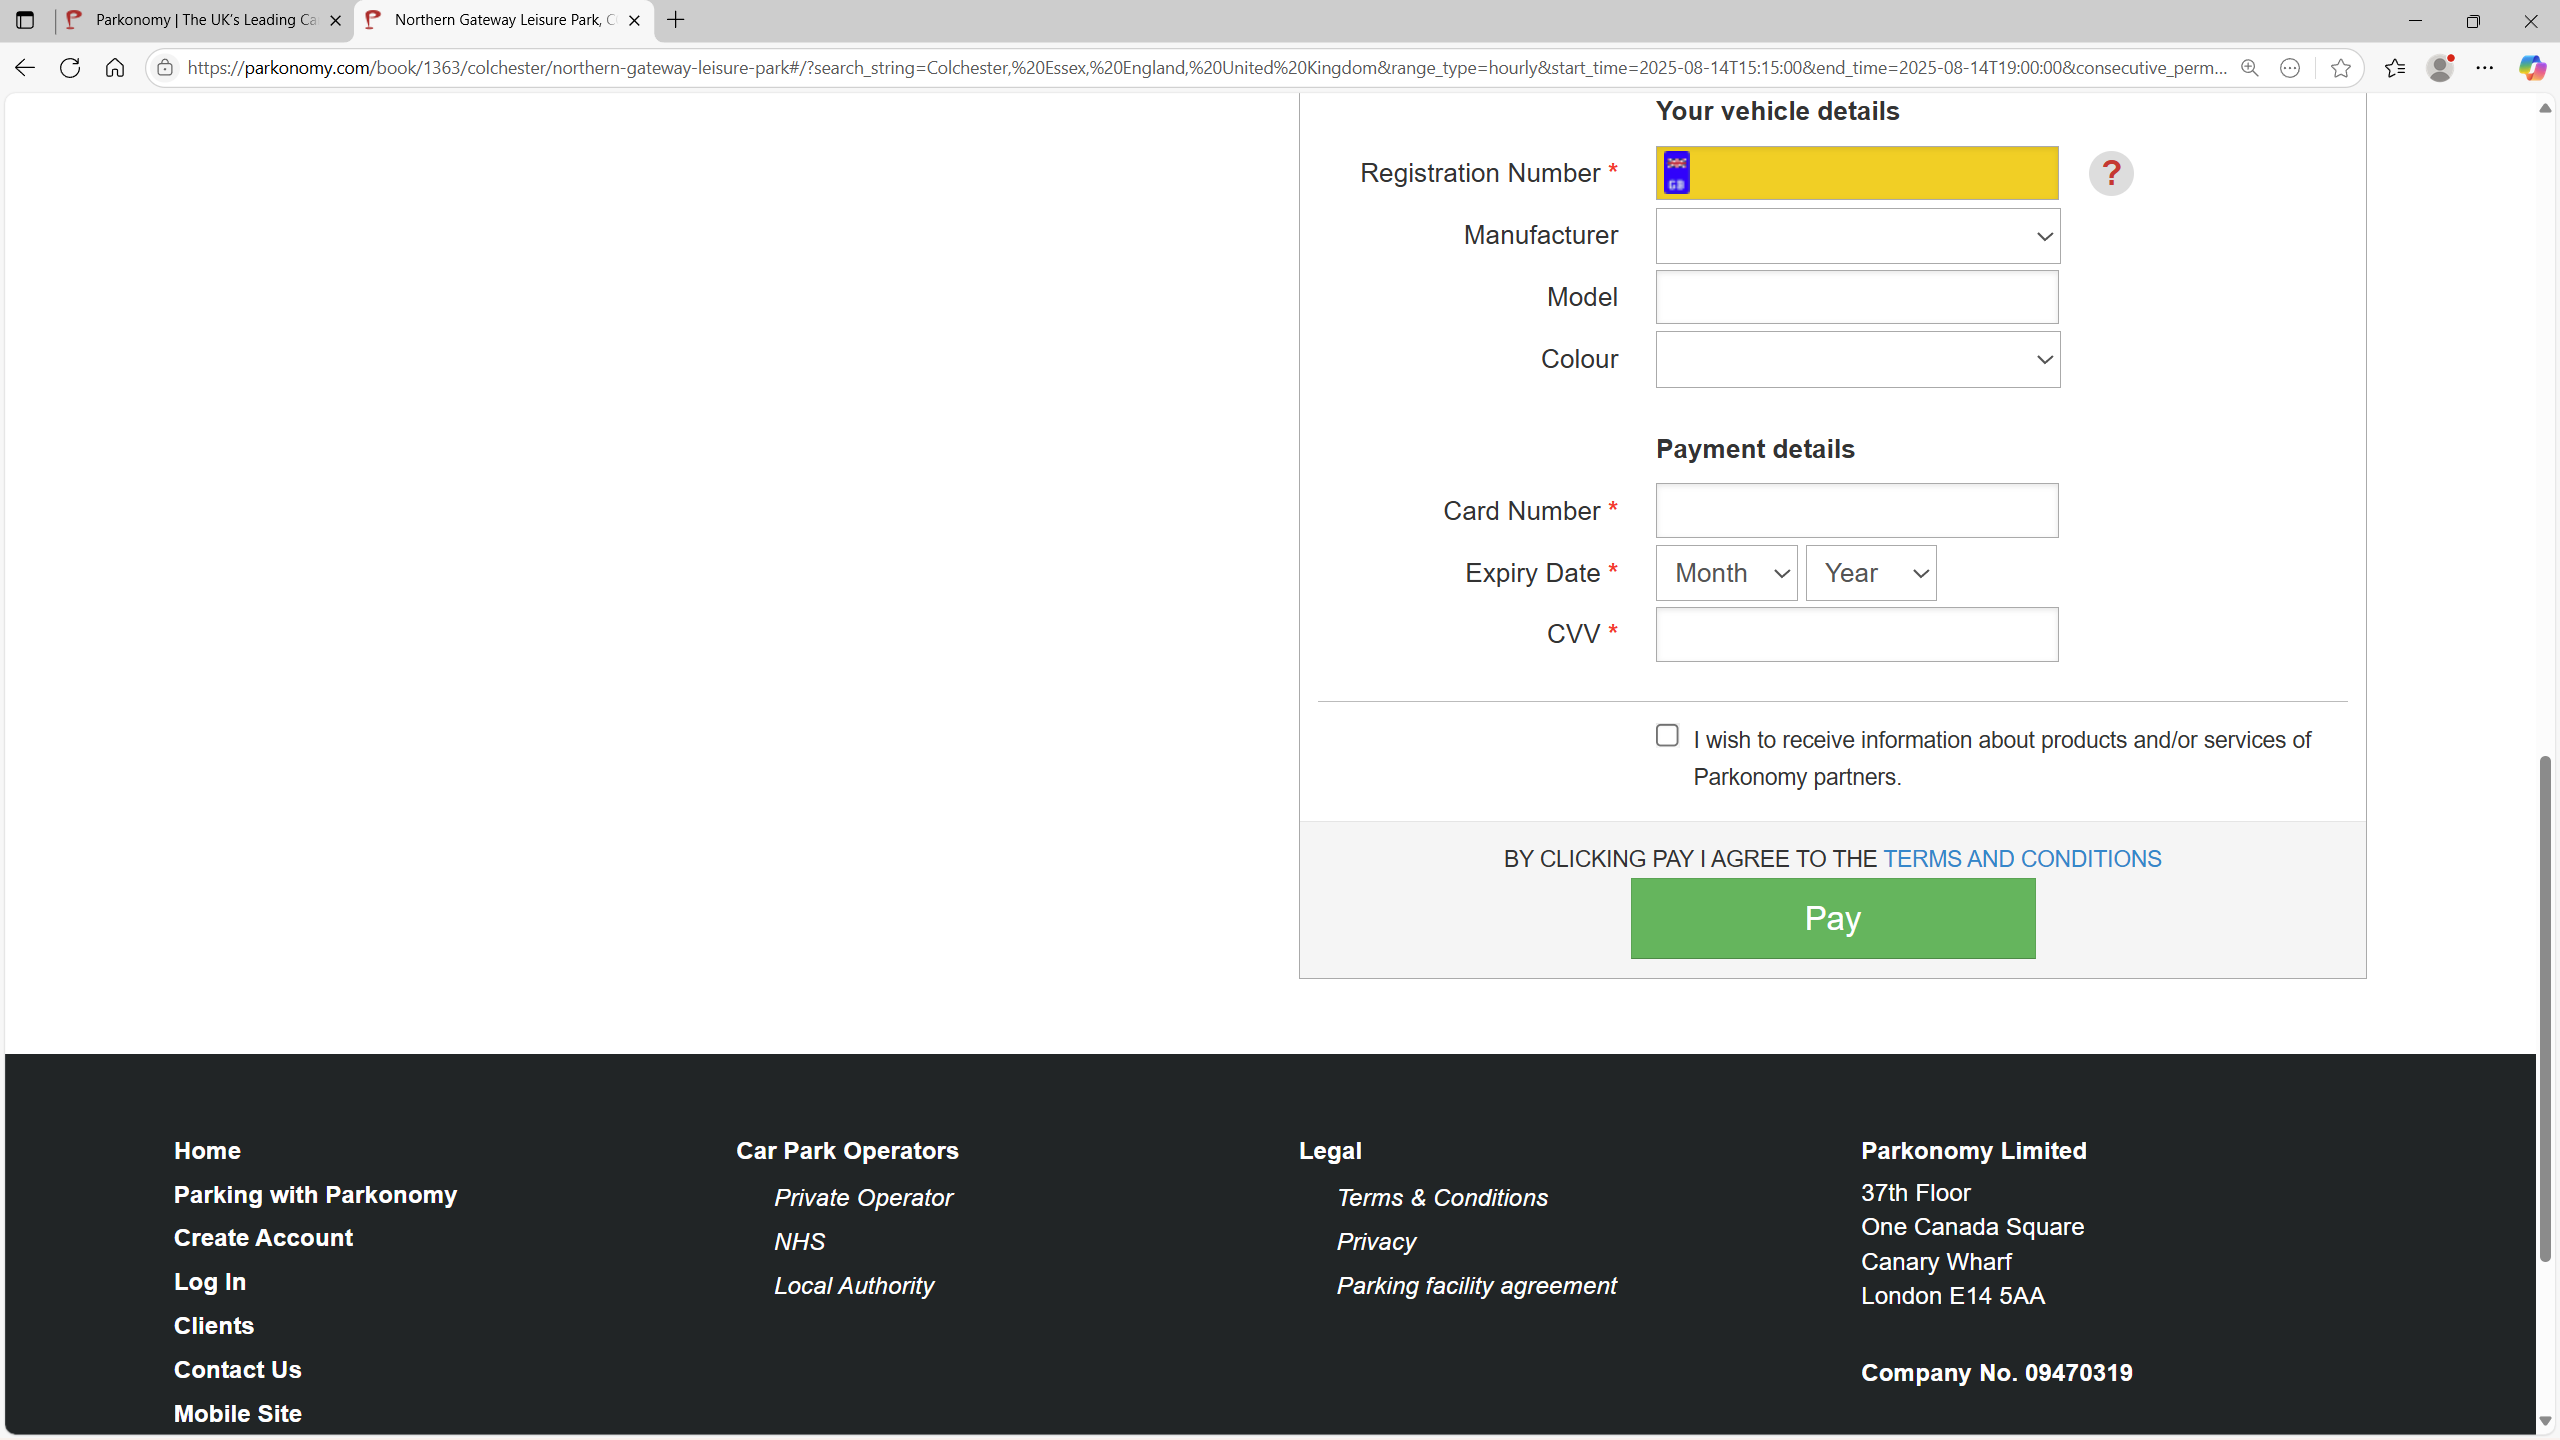Click the browser URL address bar
The height and width of the screenshot is (1440, 2560).
(1205, 68)
